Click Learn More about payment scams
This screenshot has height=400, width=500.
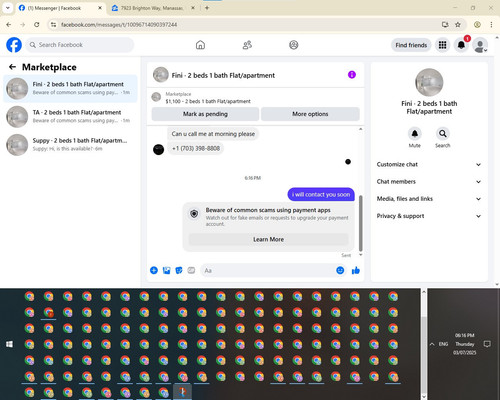pos(269,239)
